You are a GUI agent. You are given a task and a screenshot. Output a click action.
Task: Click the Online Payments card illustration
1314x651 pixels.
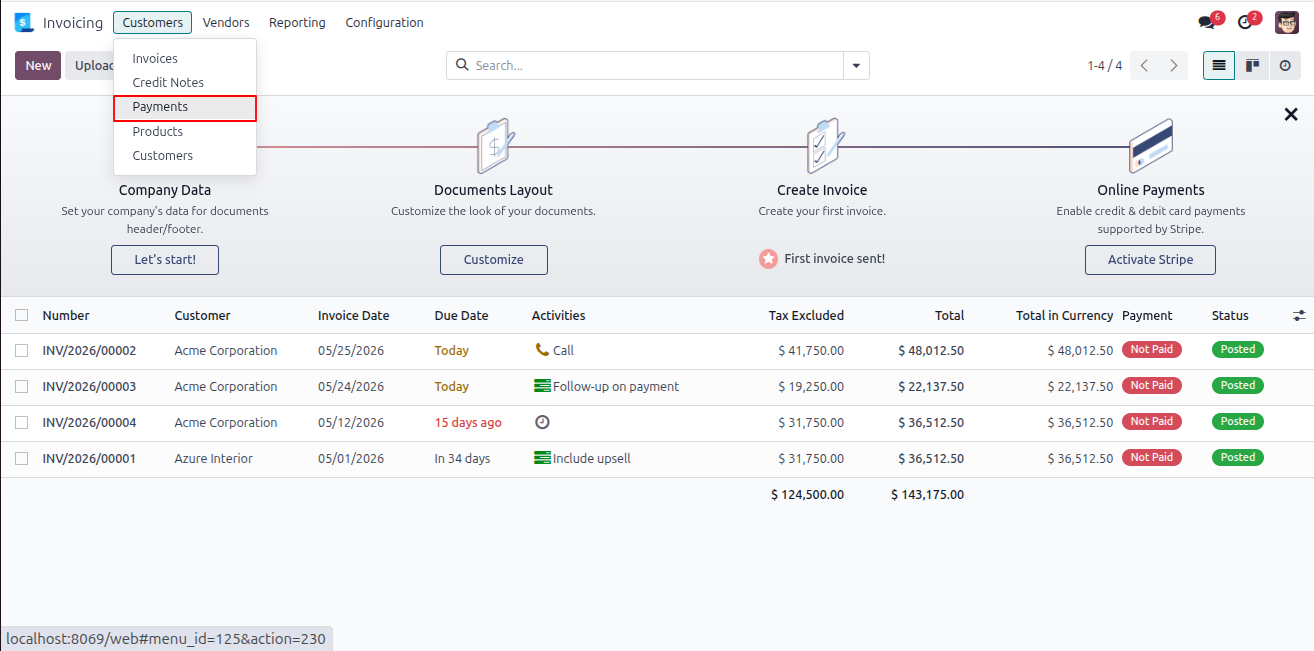[x=1151, y=146]
